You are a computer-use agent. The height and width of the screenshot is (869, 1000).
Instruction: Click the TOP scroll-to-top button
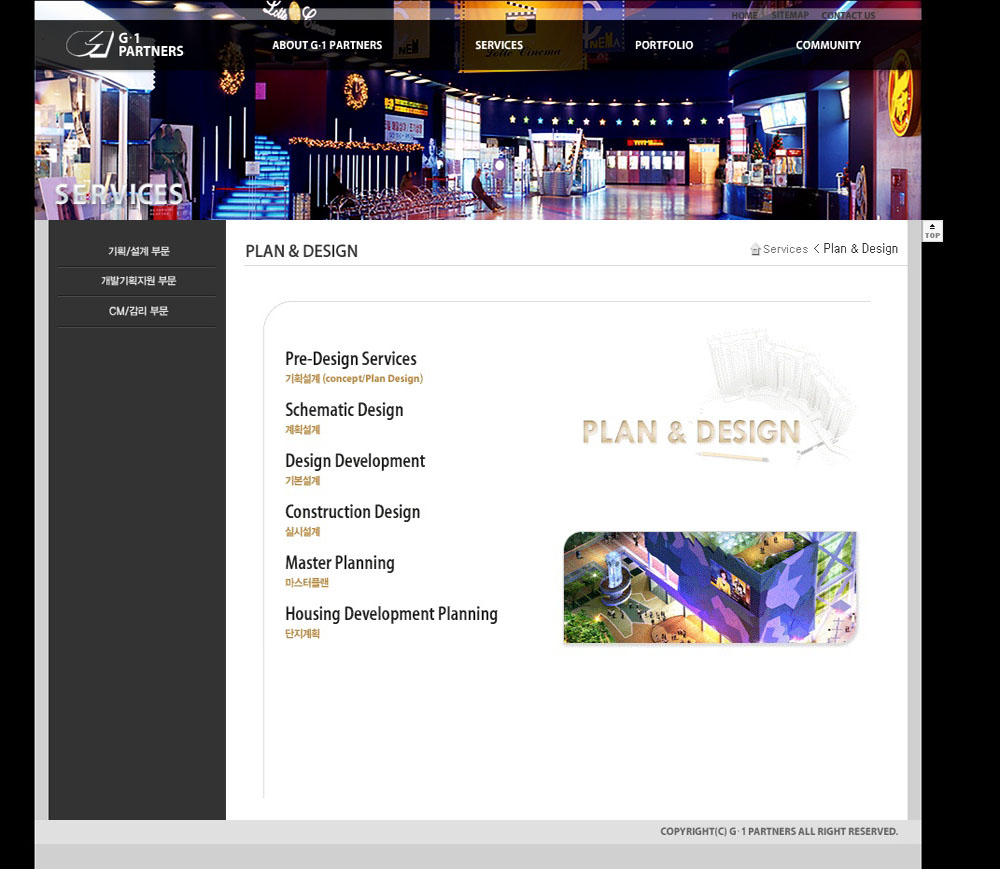pos(932,231)
